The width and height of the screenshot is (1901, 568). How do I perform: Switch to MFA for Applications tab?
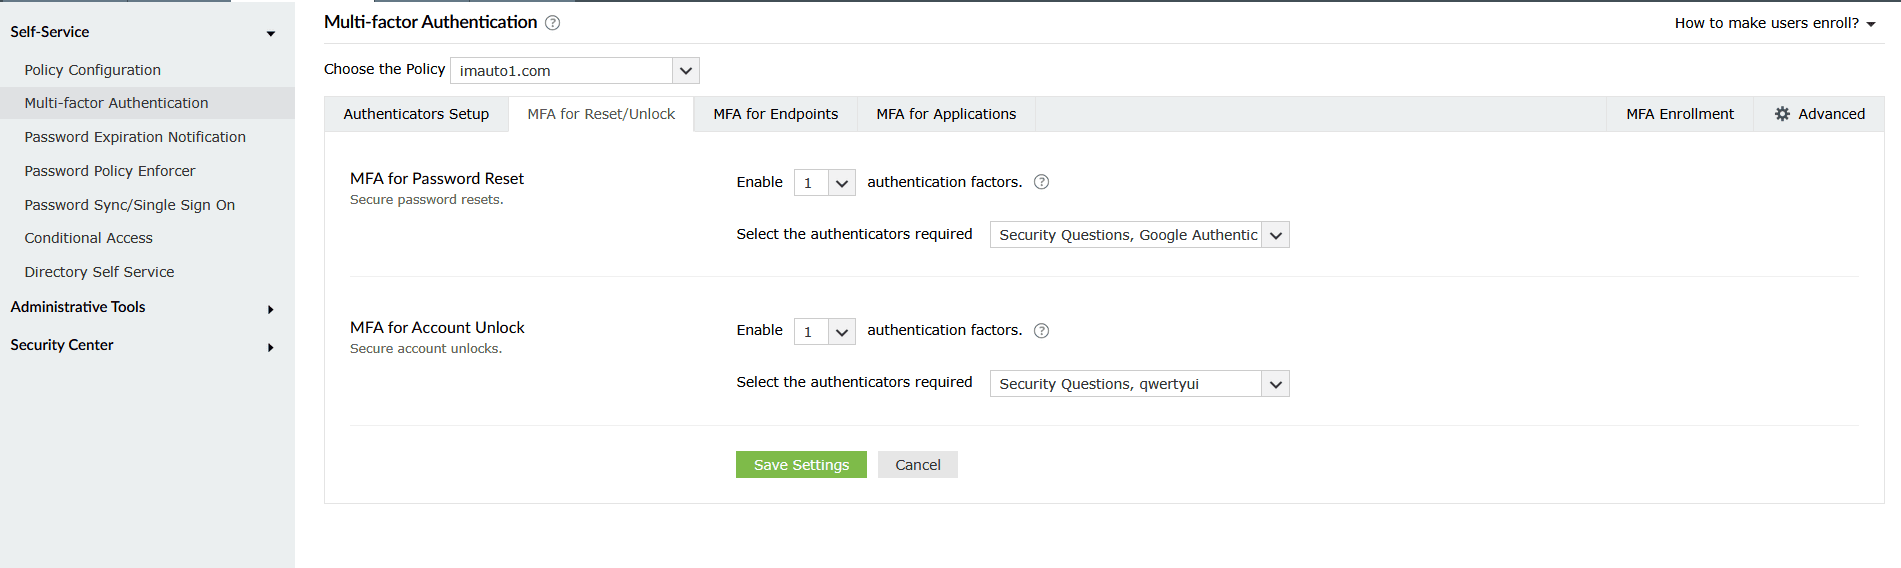pyautogui.click(x=946, y=114)
